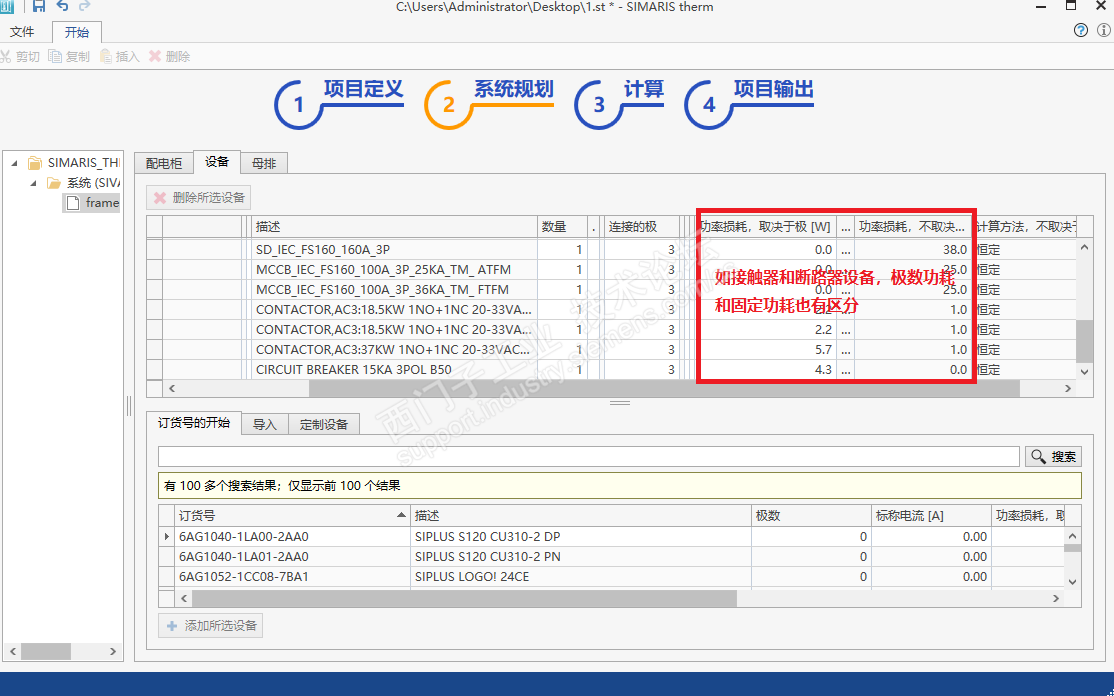
Task: Select row CIRCUIT BREAKER 15KA 3POL B50
Action: pos(611,369)
